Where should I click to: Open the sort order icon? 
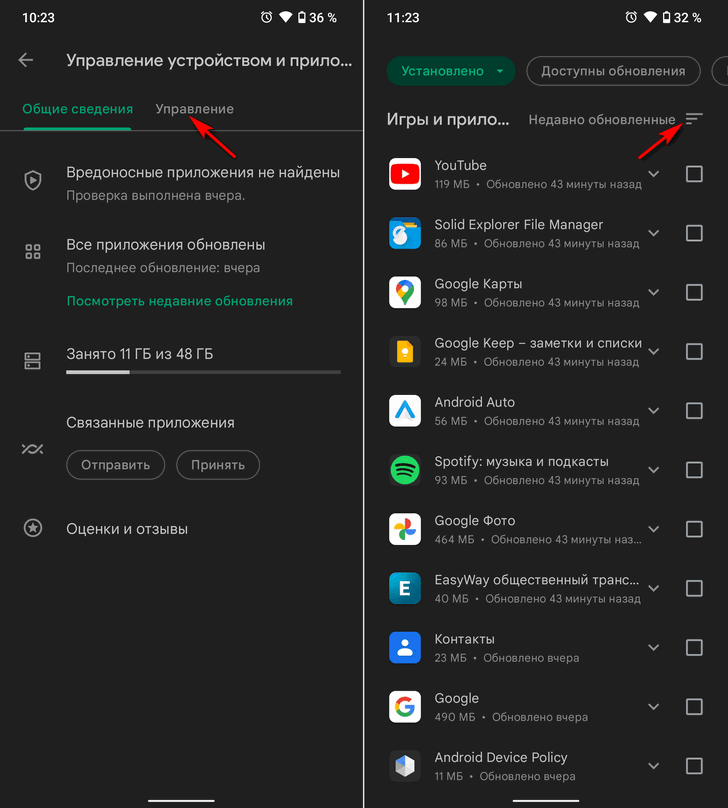pos(693,119)
